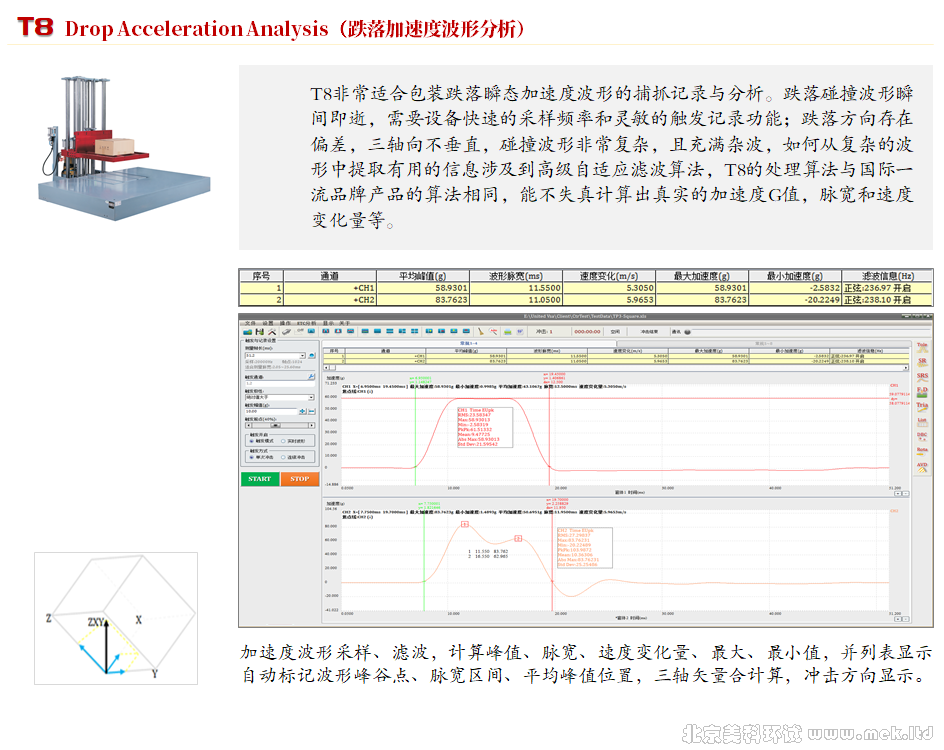Image resolution: width=944 pixels, height=750 pixels.
Task: Click the 平均峰值(g) column header in the large results table
Action: [x=422, y=276]
